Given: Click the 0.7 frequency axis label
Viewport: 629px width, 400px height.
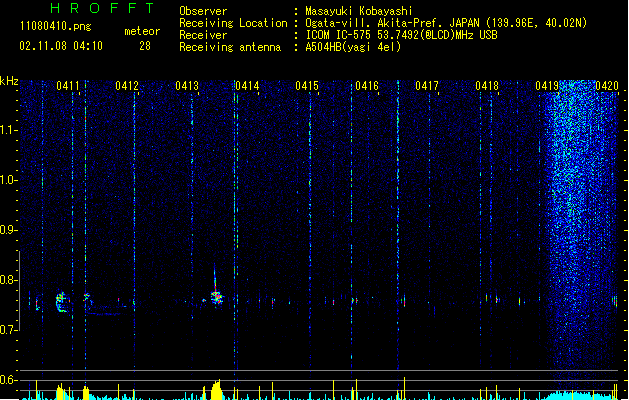Looking at the screenshot, I should (9, 330).
